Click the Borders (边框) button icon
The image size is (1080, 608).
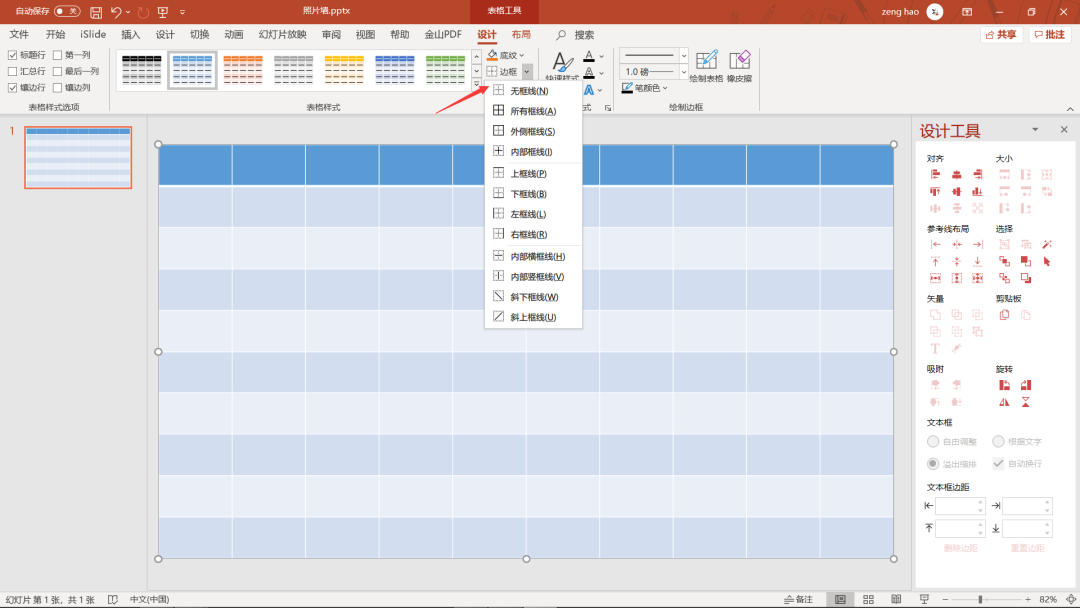coord(502,72)
